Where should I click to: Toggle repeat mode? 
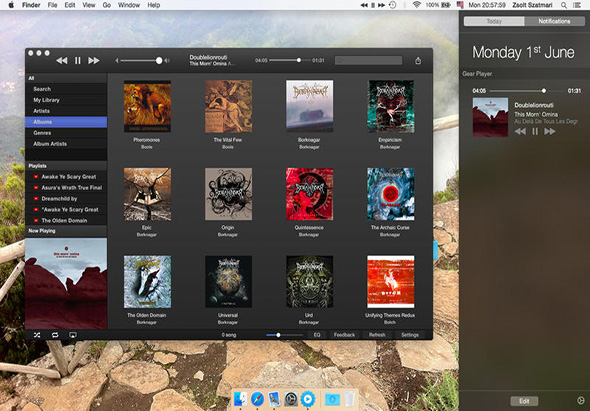[x=55, y=335]
